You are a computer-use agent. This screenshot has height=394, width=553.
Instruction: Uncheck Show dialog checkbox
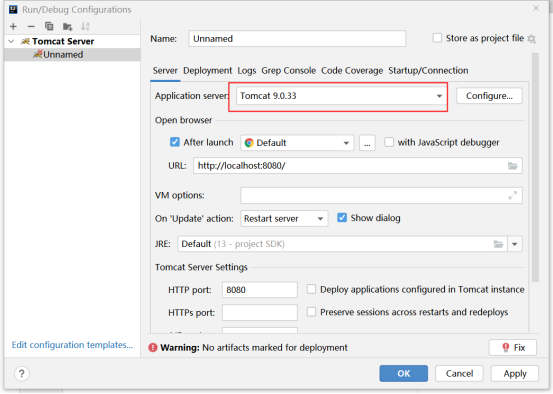(x=342, y=217)
